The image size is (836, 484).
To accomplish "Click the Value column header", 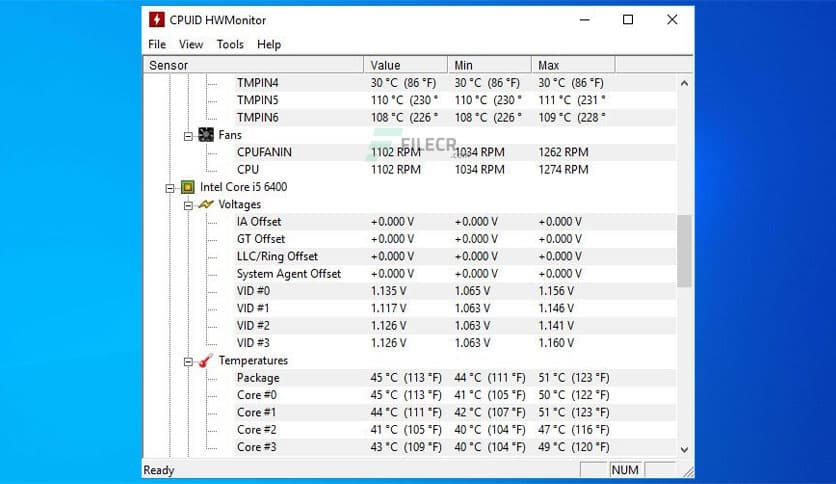I will [x=406, y=65].
